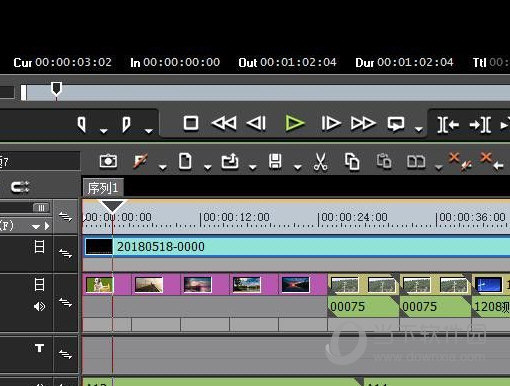Select first clip thumbnail with child
510x386 pixels.
99,285
